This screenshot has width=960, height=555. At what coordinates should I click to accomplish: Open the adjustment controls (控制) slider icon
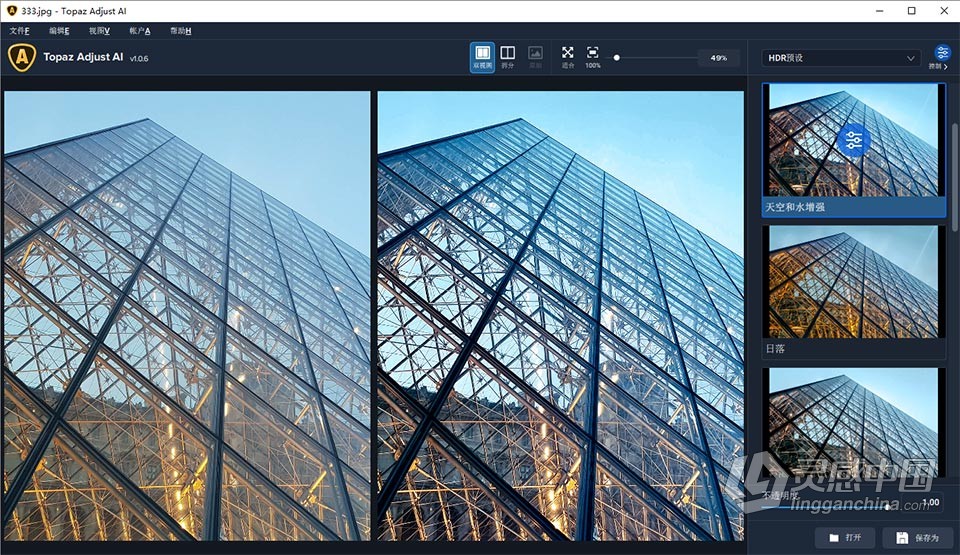pos(942,55)
